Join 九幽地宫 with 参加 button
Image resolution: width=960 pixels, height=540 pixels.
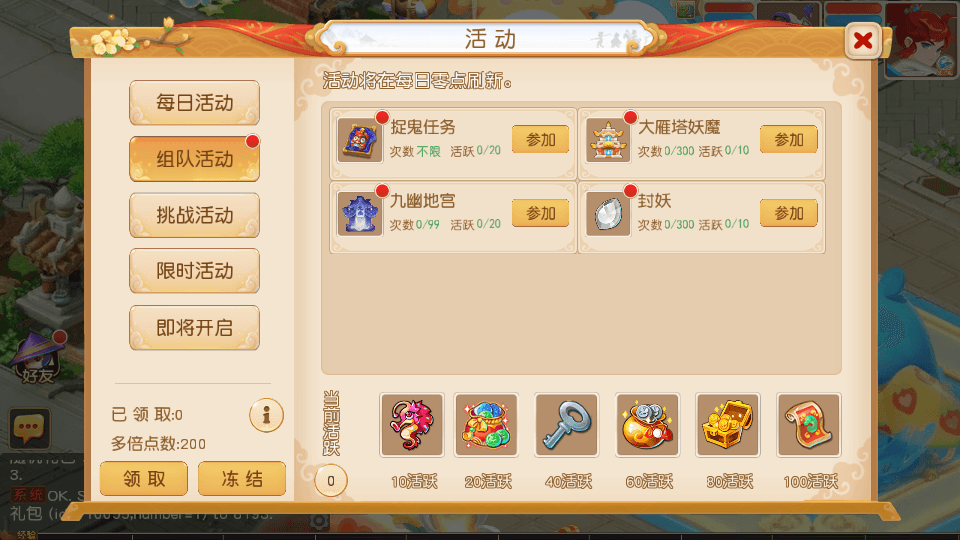[x=541, y=213]
